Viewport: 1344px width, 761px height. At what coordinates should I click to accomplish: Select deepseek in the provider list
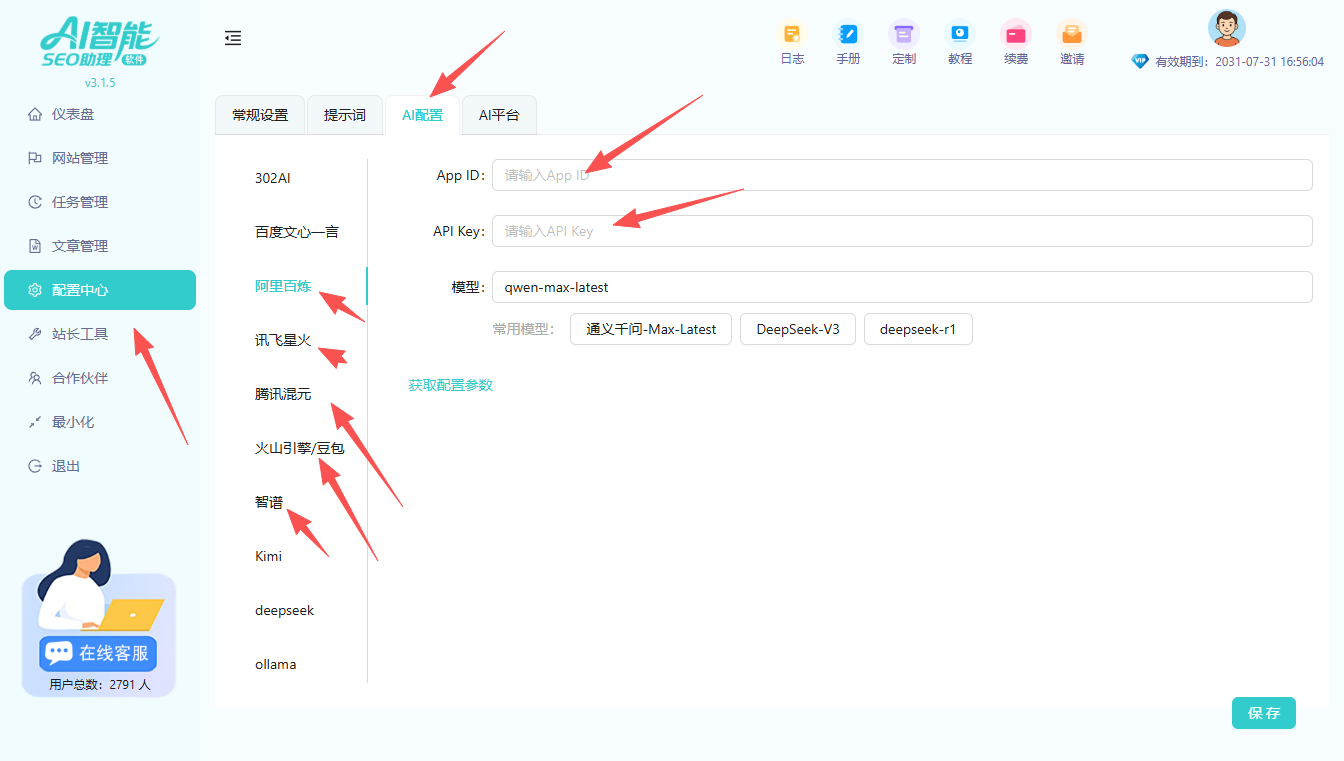coord(284,610)
